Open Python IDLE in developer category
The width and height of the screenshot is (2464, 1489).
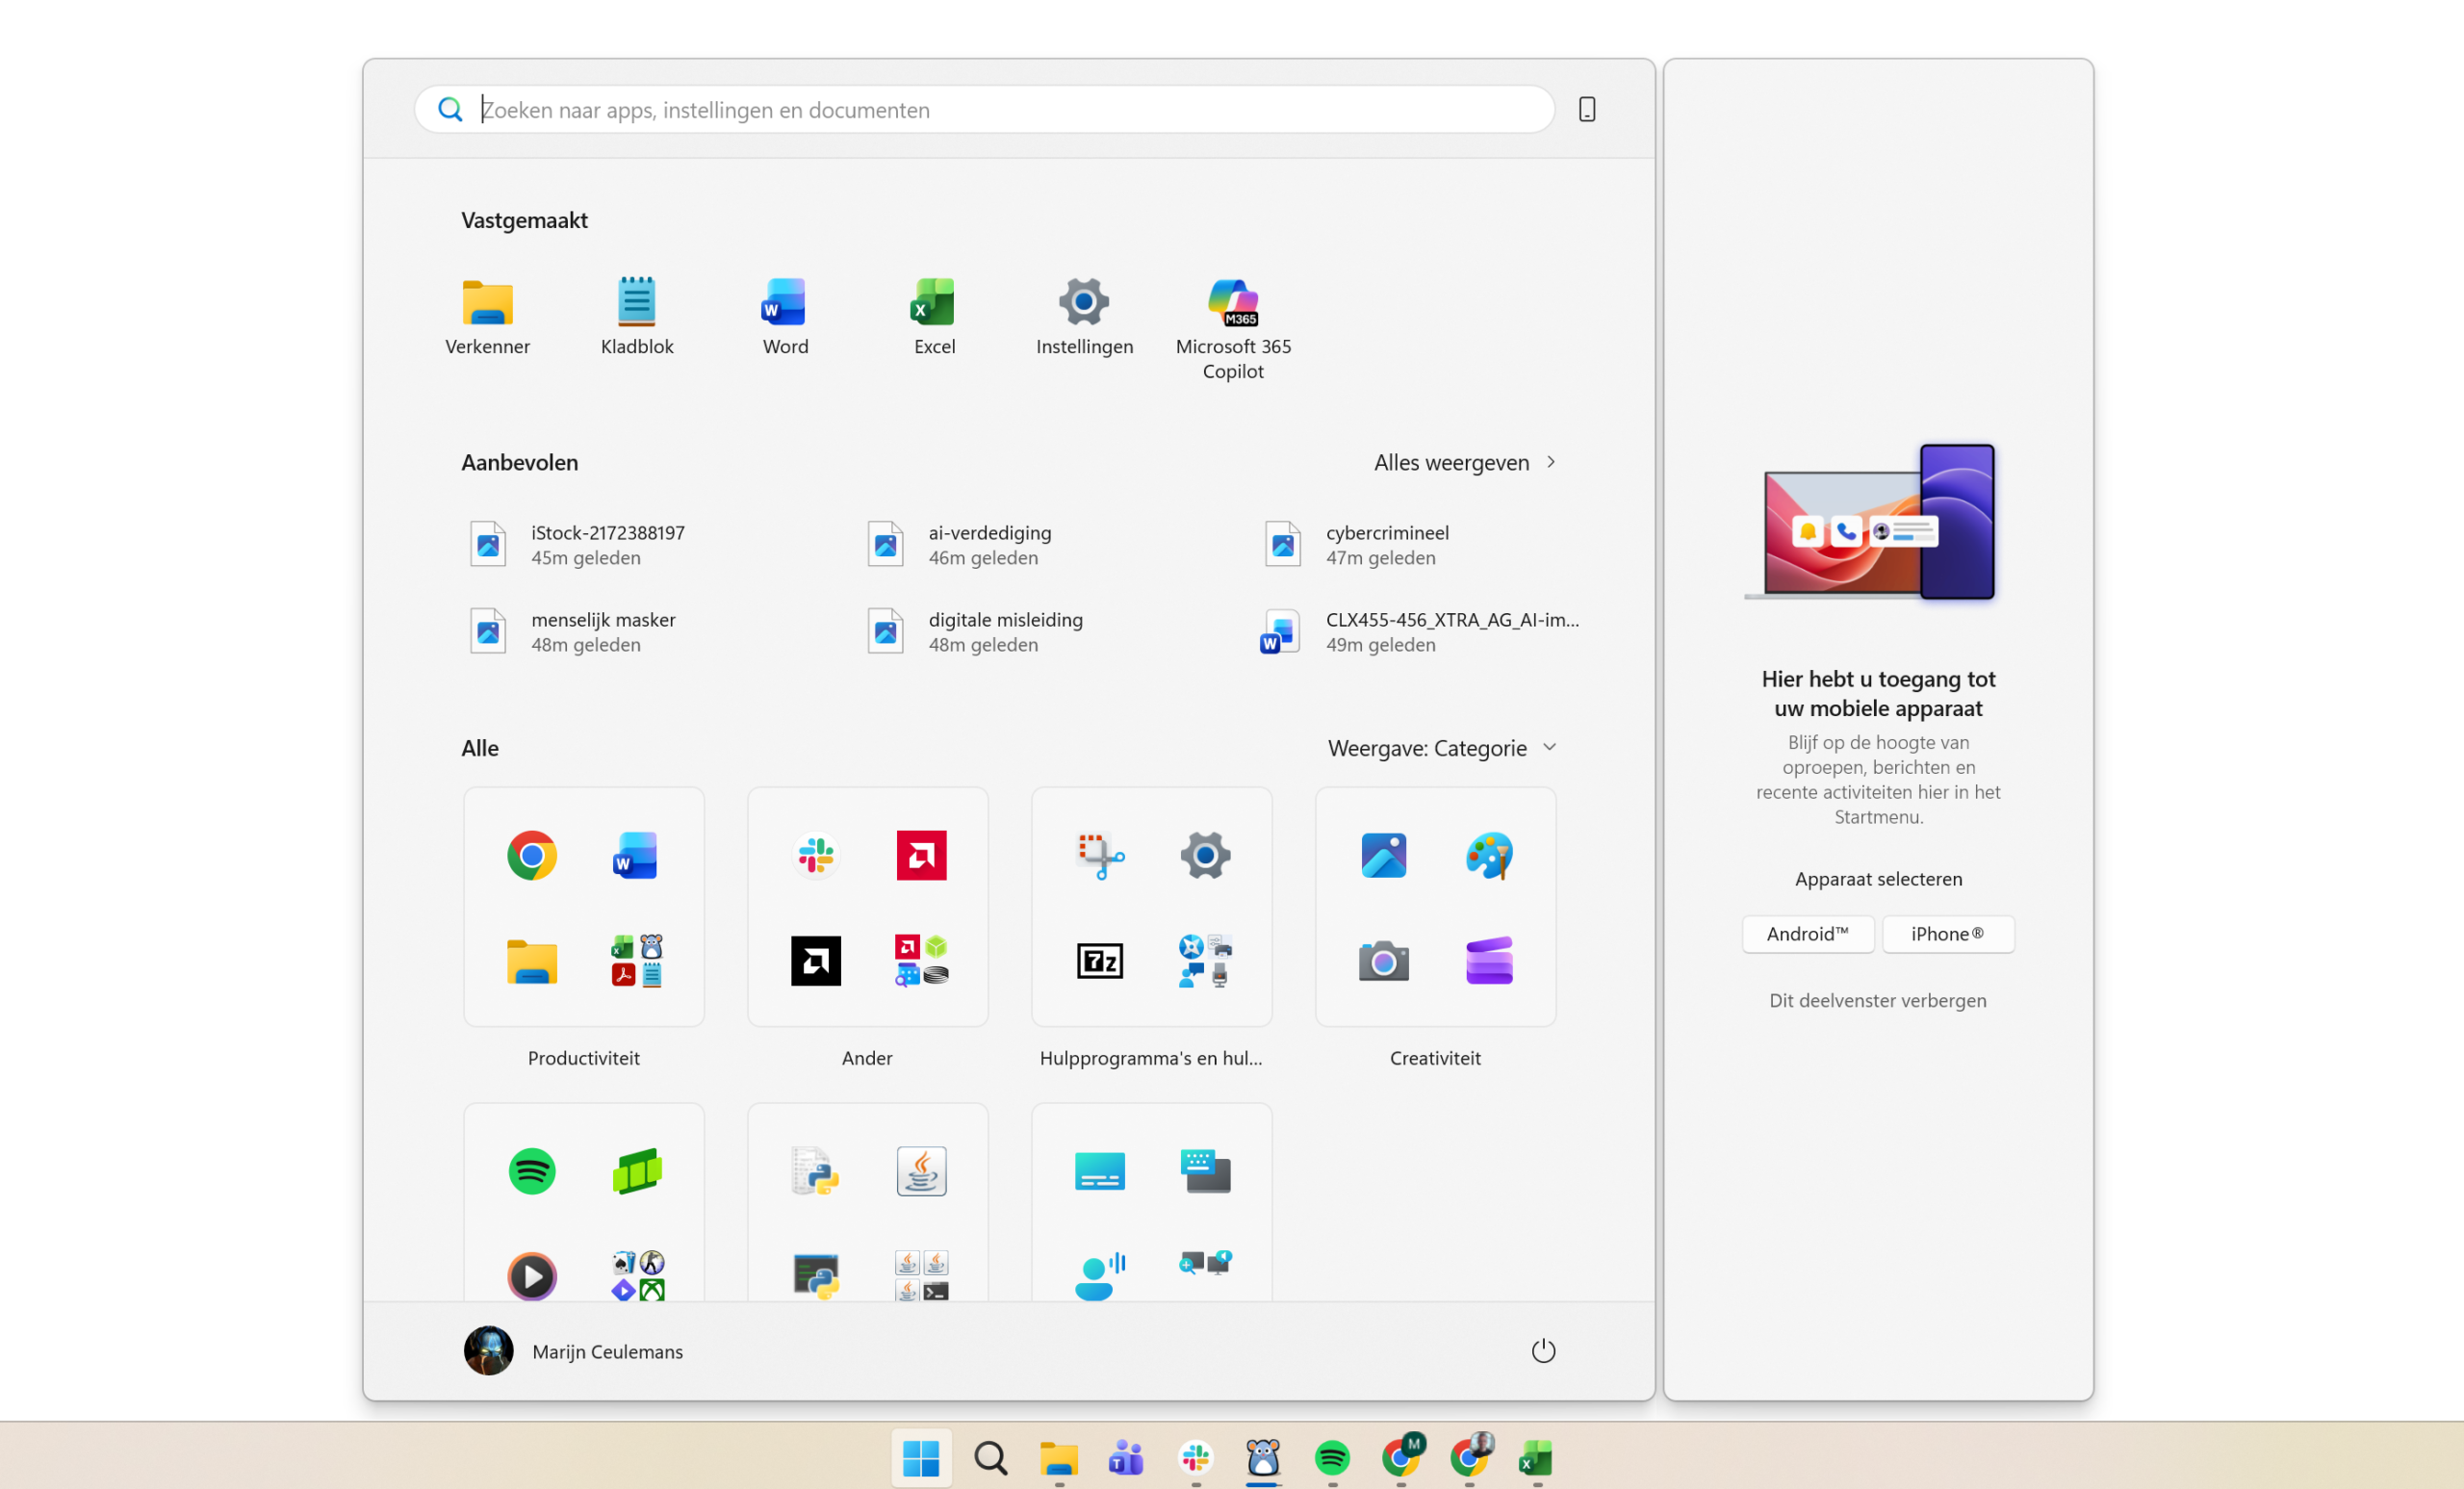(815, 1171)
